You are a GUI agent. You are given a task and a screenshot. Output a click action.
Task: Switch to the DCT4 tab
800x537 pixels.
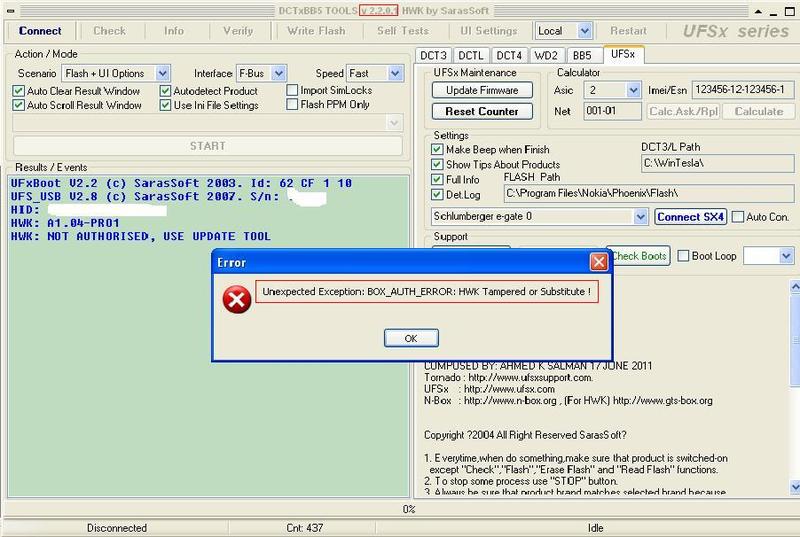[x=509, y=55]
